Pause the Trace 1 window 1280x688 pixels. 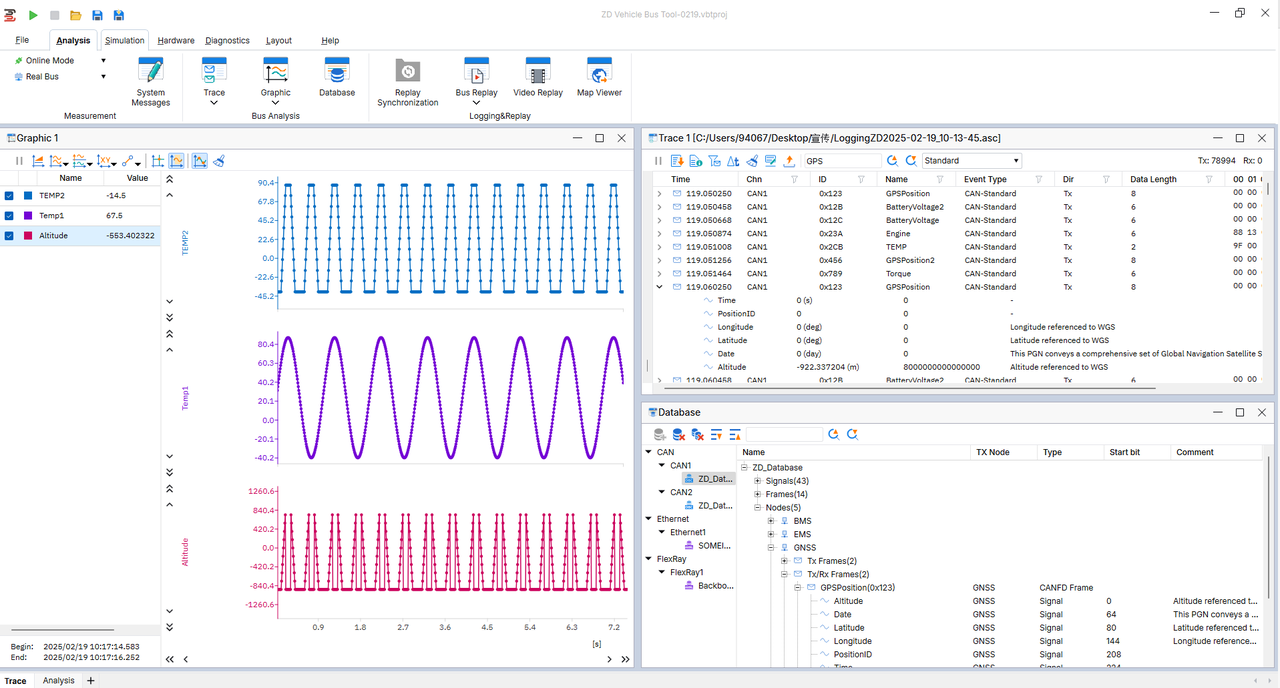[658, 160]
